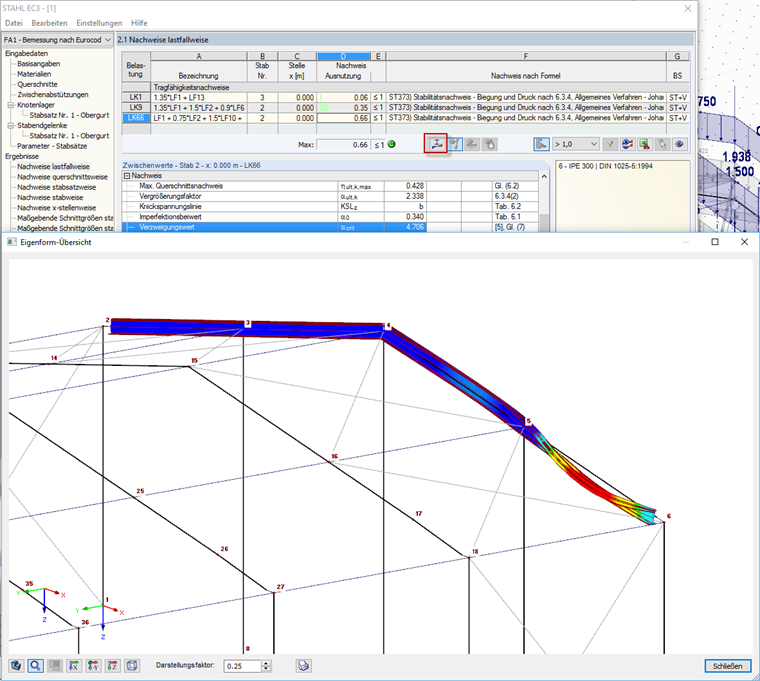Click the blue-red result view mode icon

(x=627, y=144)
